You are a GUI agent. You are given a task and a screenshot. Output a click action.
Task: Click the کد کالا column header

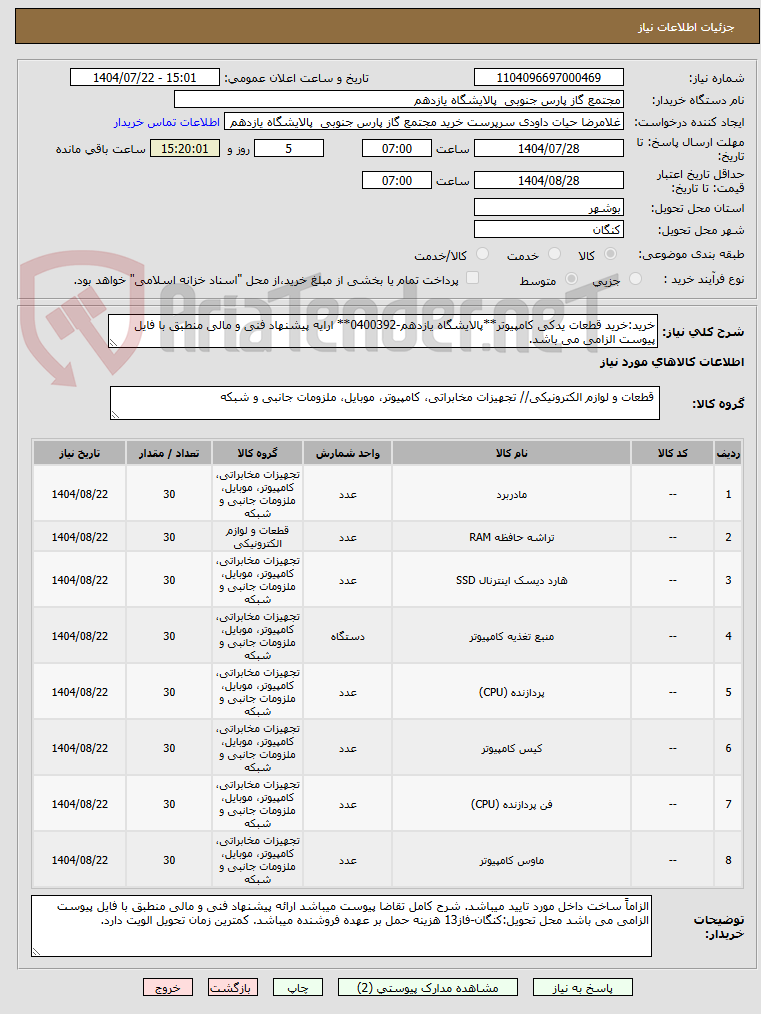[672, 453]
